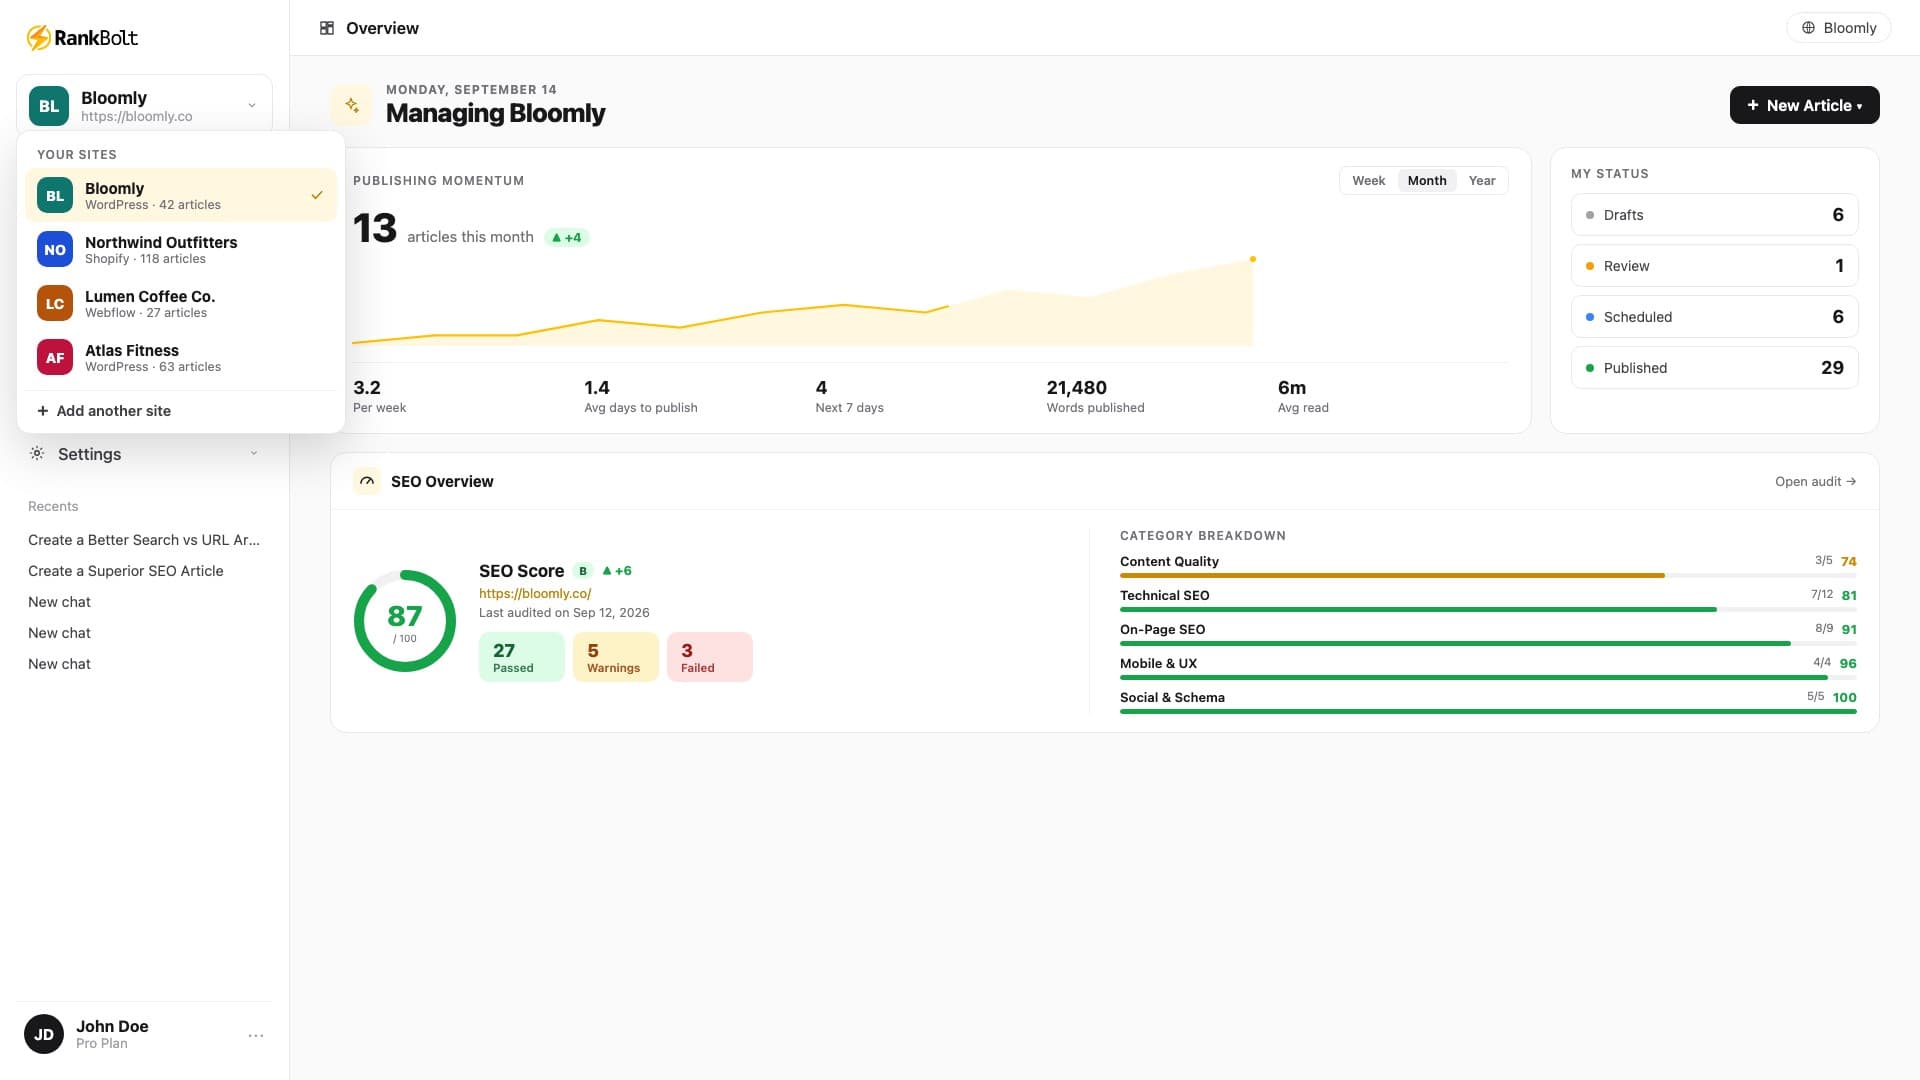Open the Scheduled status row
This screenshot has width=1920, height=1080.
[1715, 317]
